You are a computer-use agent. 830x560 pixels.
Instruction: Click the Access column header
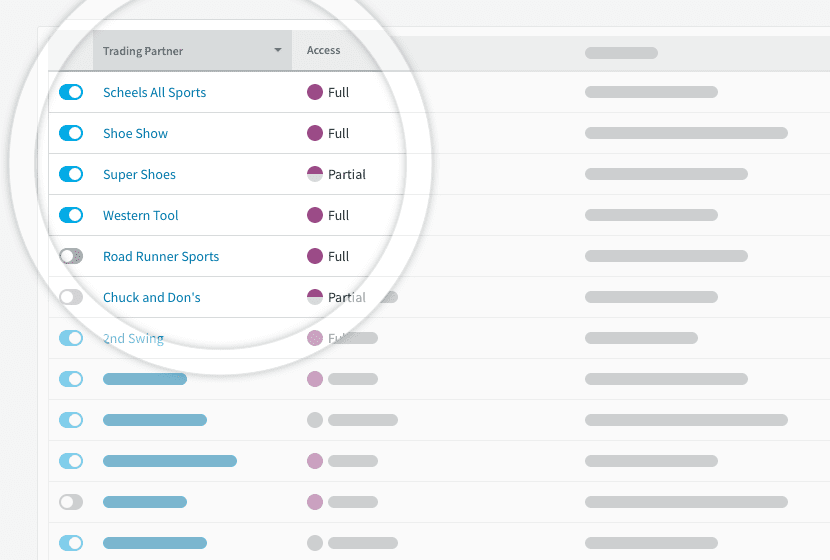(323, 50)
